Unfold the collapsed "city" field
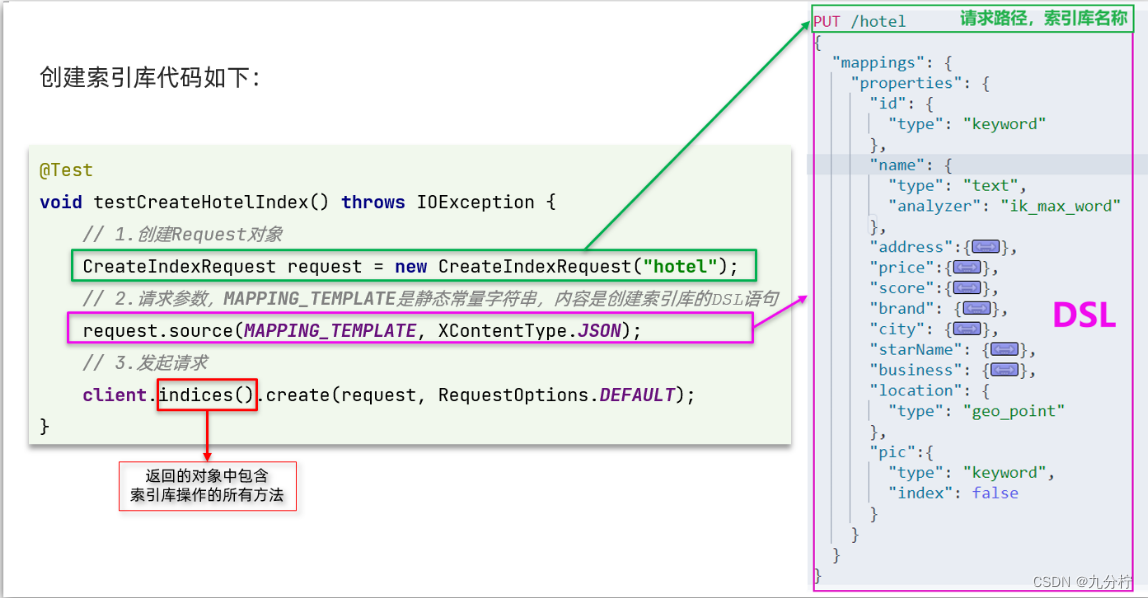 [966, 329]
